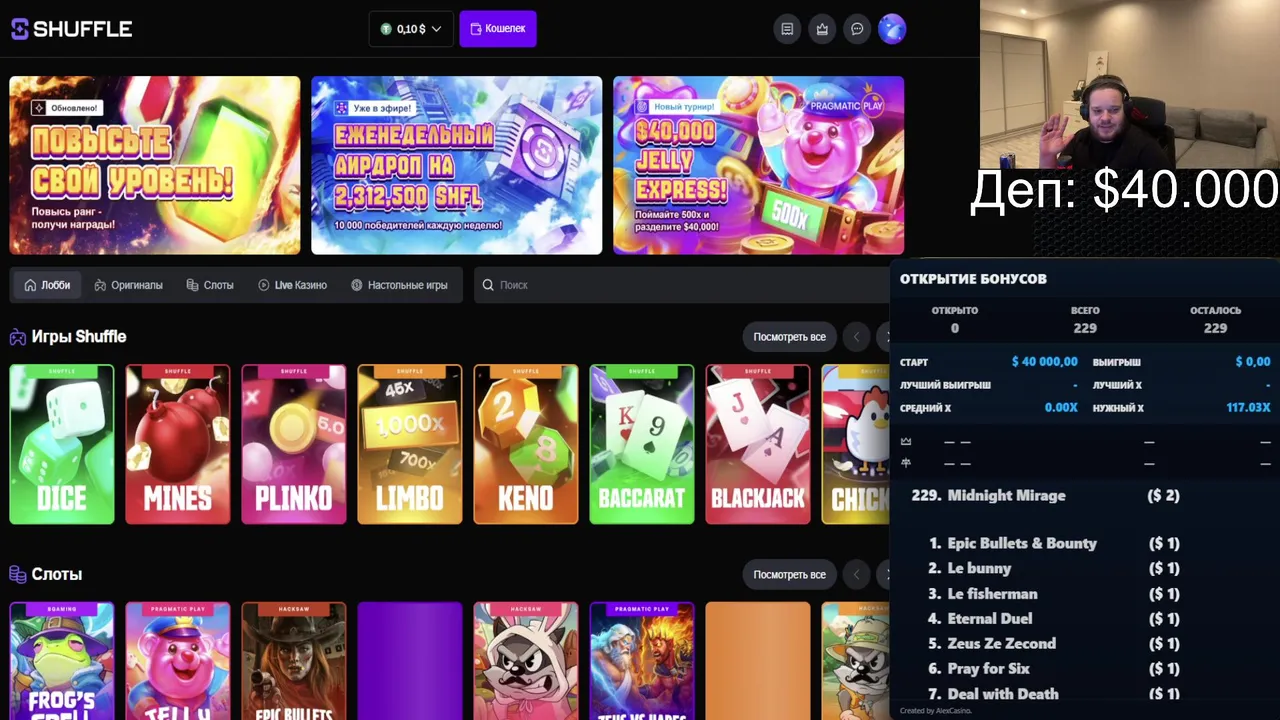
Task: Open the Frog's Spell slot
Action: [x=62, y=661]
